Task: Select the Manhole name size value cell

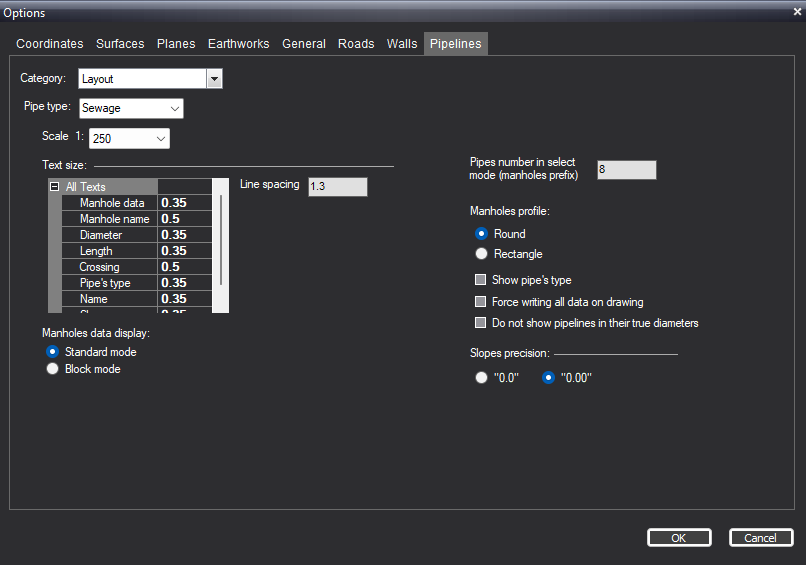Action: pos(185,219)
